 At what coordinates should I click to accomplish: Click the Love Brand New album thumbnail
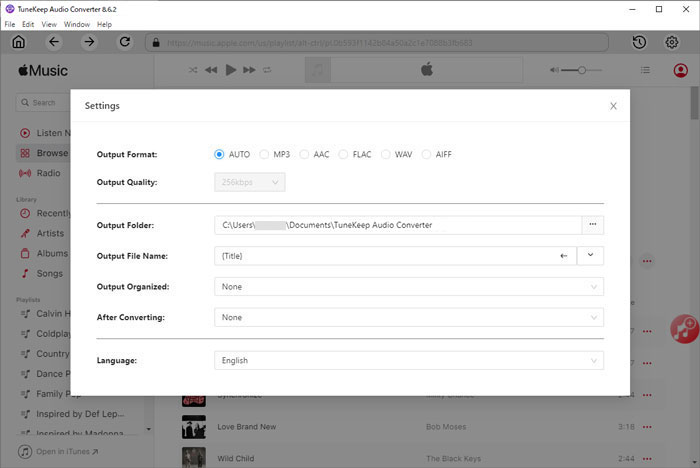pos(194,427)
